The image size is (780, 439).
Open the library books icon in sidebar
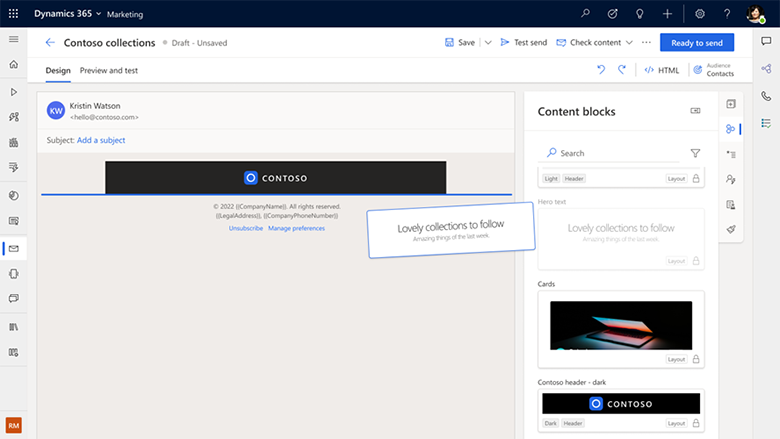(13, 327)
